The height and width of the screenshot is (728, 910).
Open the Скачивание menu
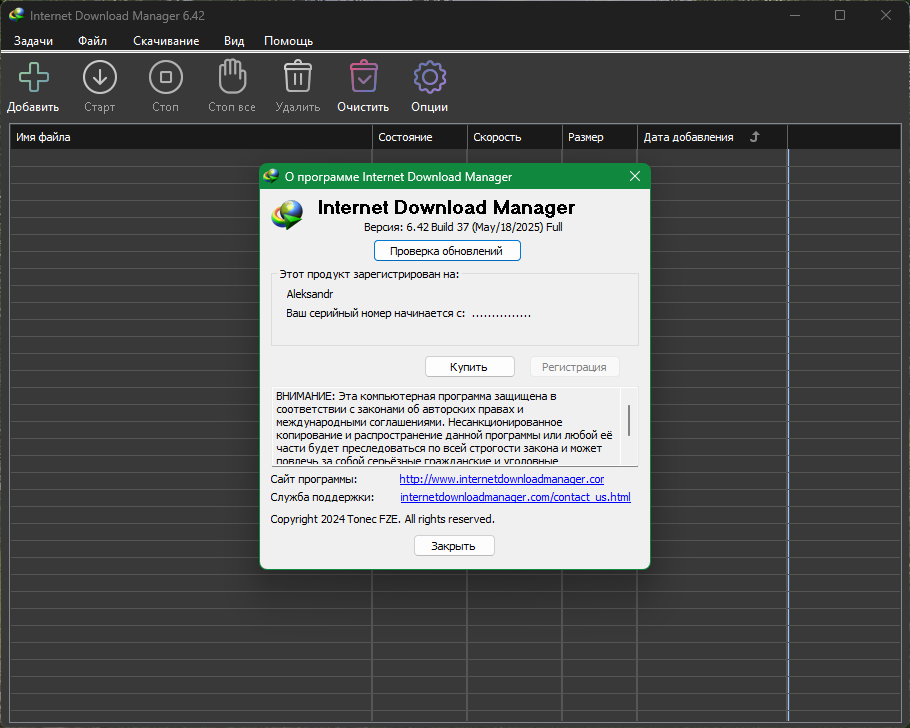pos(166,41)
